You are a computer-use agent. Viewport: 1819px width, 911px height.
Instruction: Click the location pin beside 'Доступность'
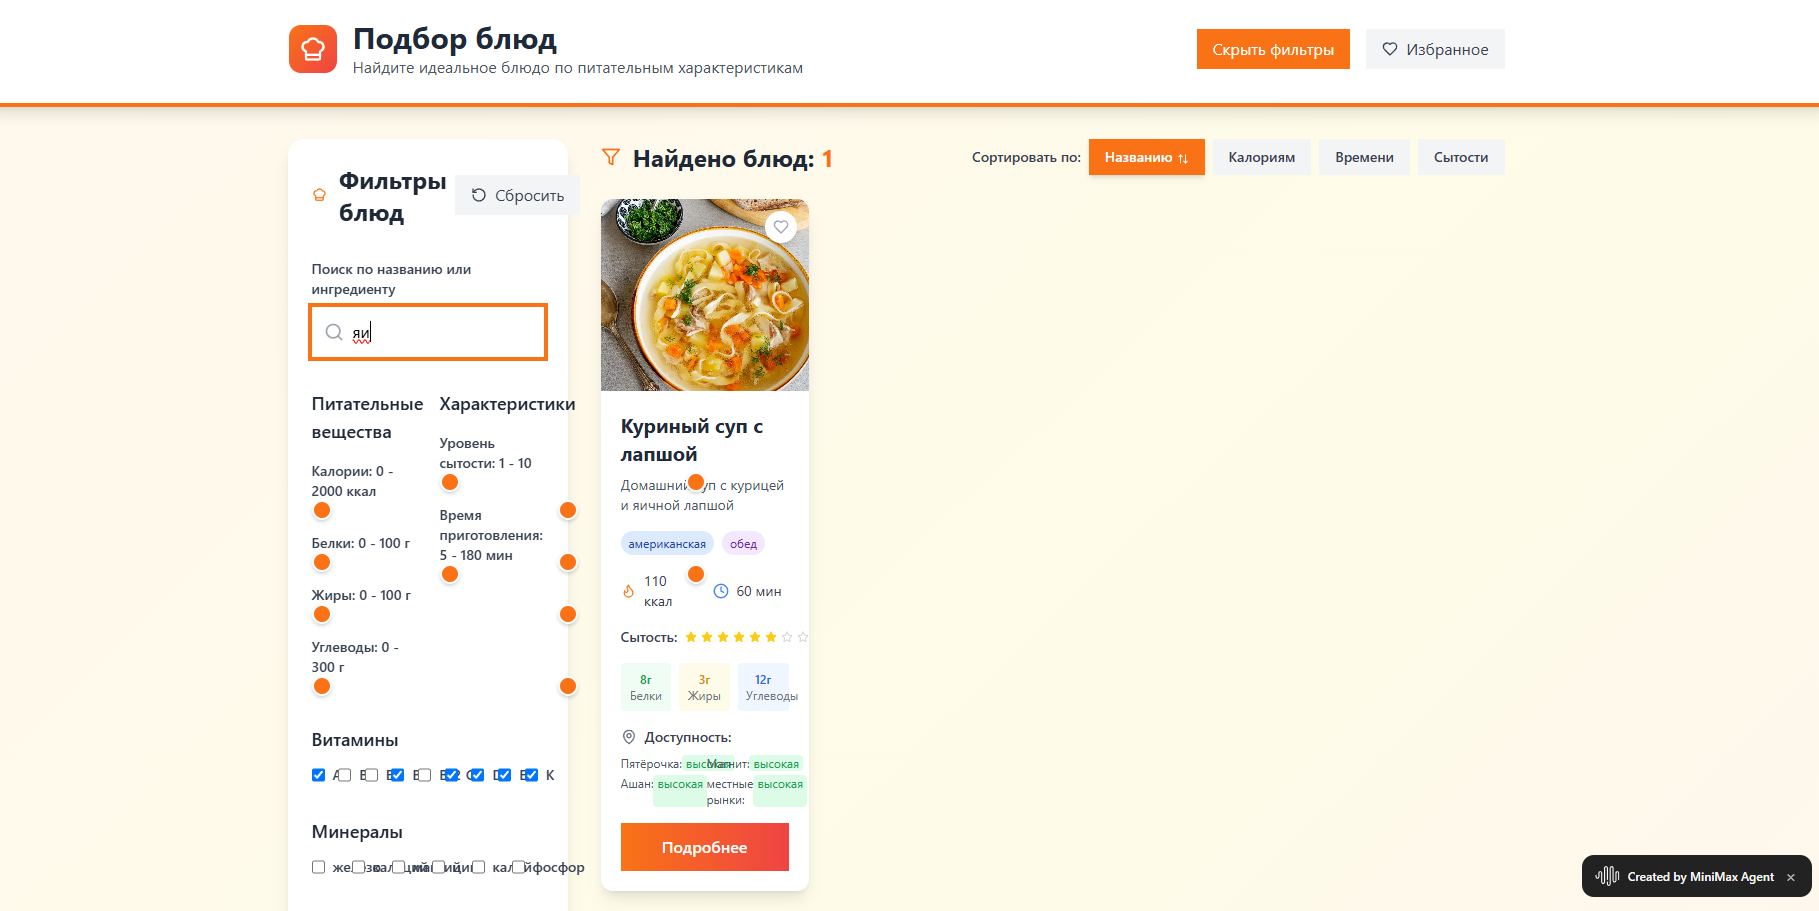click(629, 737)
